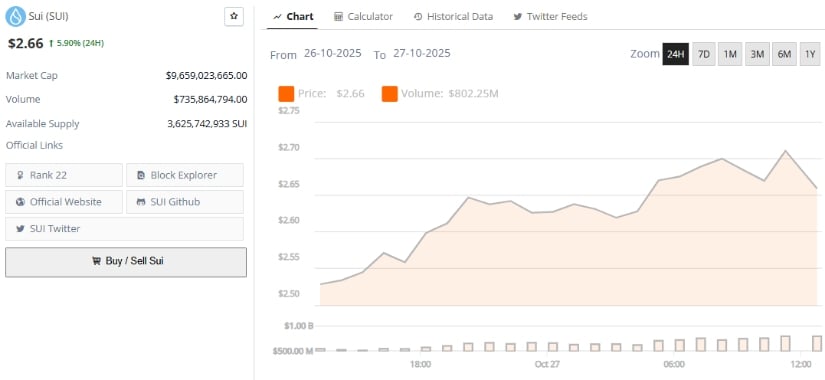
Task: Click the $2.66 current price text
Action: point(25,43)
